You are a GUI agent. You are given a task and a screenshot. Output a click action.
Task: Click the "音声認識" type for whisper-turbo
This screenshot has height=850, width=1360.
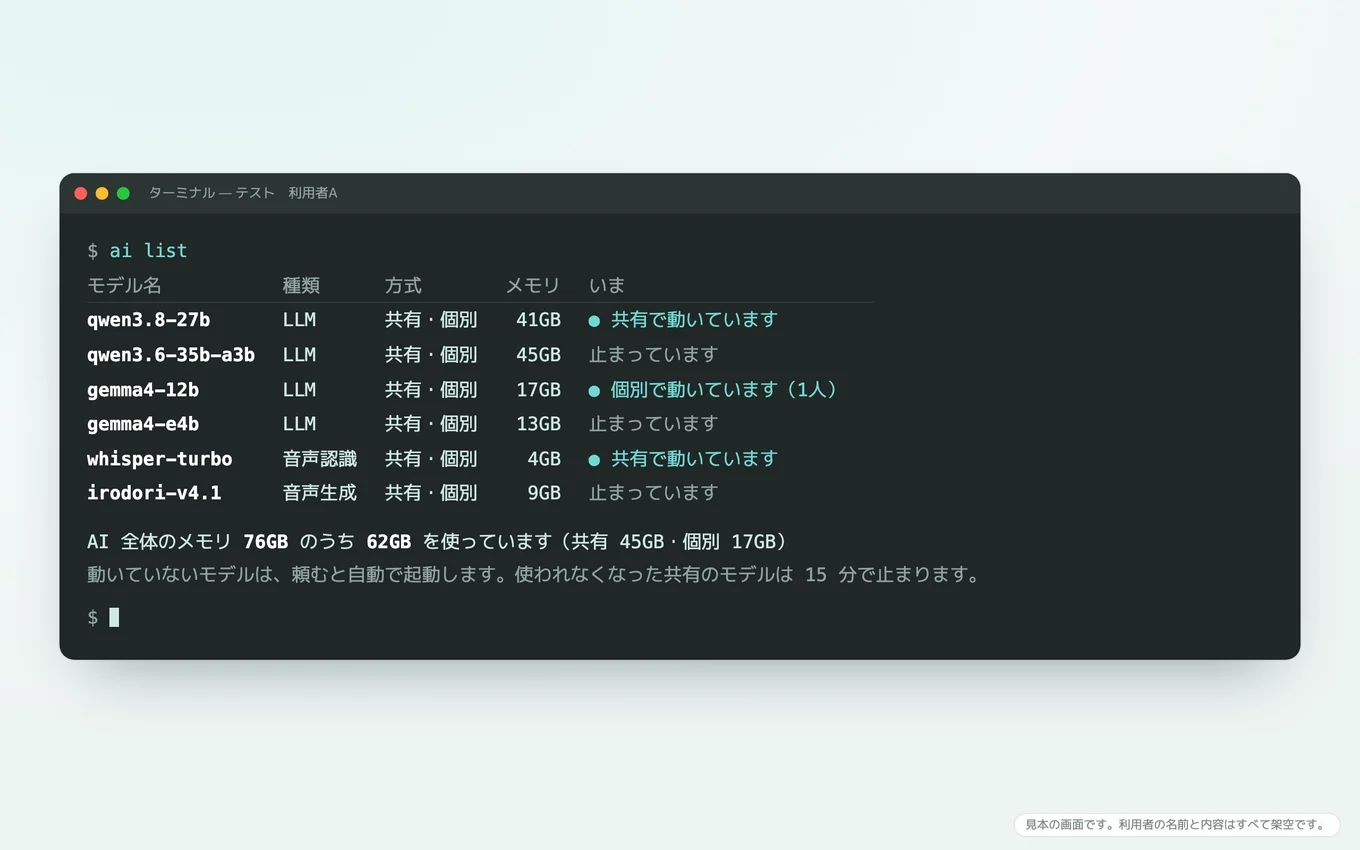tap(320, 459)
